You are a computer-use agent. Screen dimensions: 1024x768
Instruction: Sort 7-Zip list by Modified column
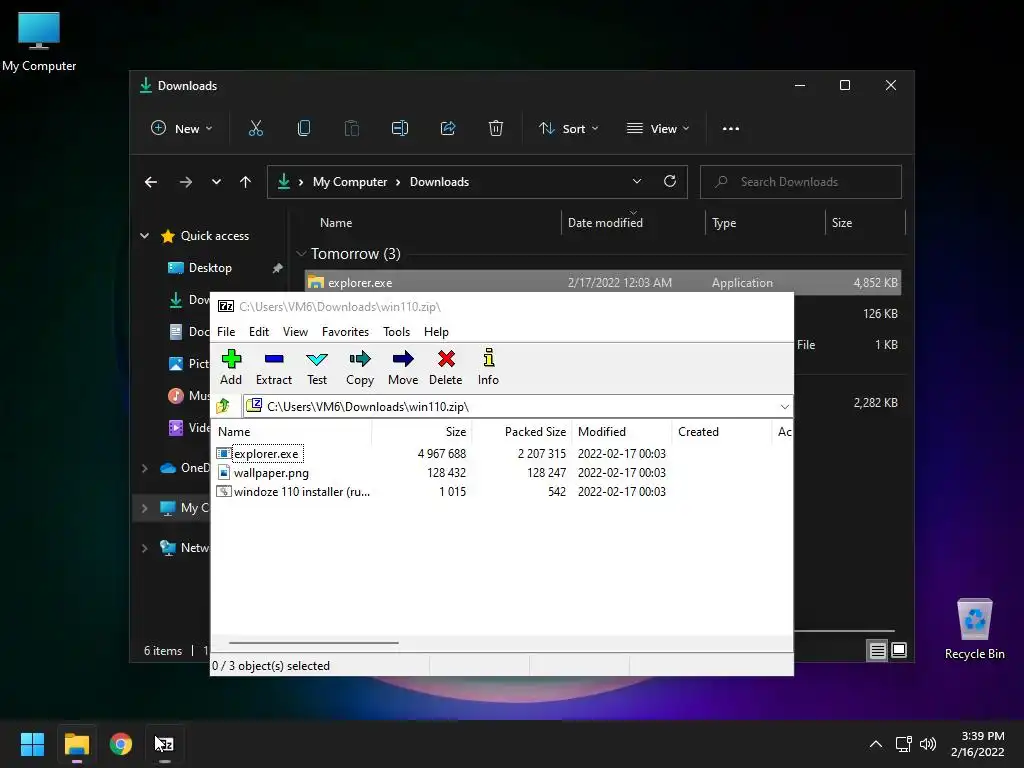pos(622,432)
